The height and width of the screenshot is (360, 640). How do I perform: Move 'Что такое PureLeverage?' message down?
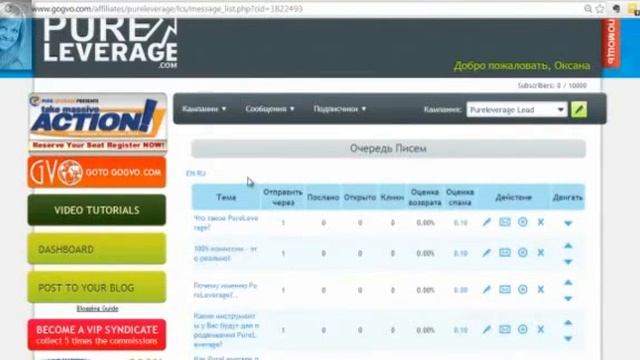(x=568, y=223)
